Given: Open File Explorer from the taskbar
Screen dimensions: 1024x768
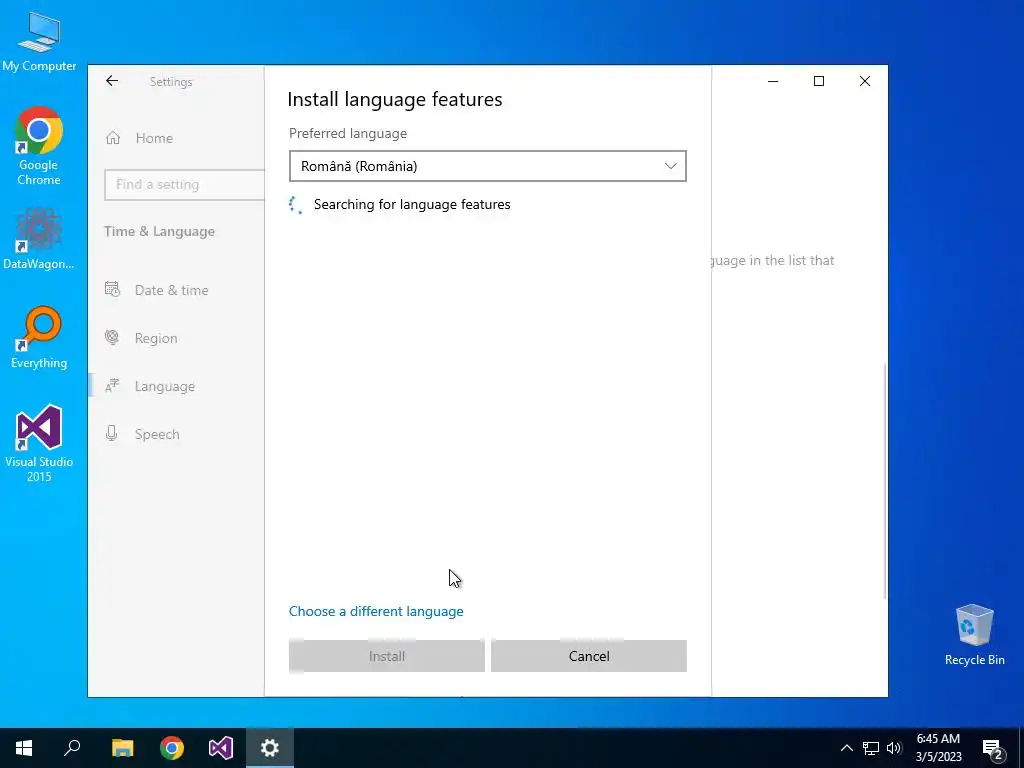Looking at the screenshot, I should click(x=122, y=748).
